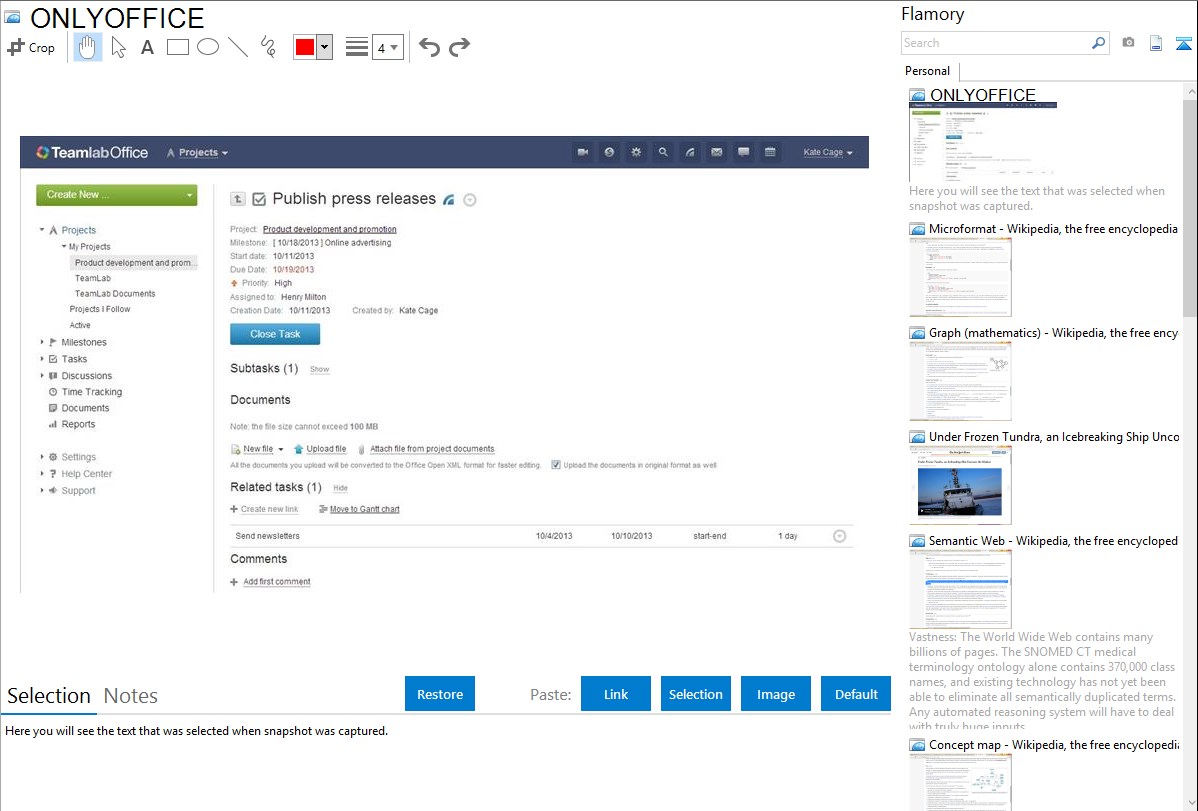Viewport: 1198px width, 811px height.
Task: Open the calendar icon in TeamLab header
Action: pyautogui.click(x=770, y=152)
